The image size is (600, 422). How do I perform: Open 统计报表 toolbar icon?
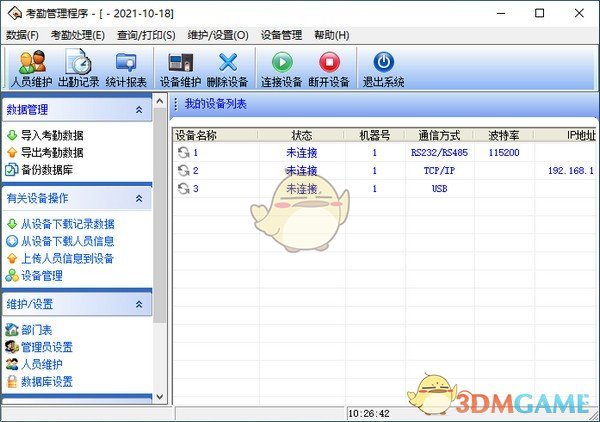(126, 62)
